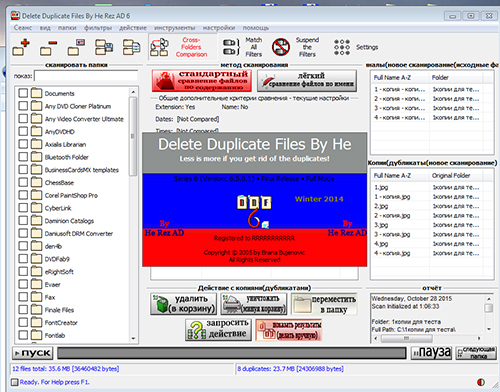Image resolution: width=500 pixels, height=392 pixels.
Task: Click folder list scroll up arrow
Action: [133, 92]
